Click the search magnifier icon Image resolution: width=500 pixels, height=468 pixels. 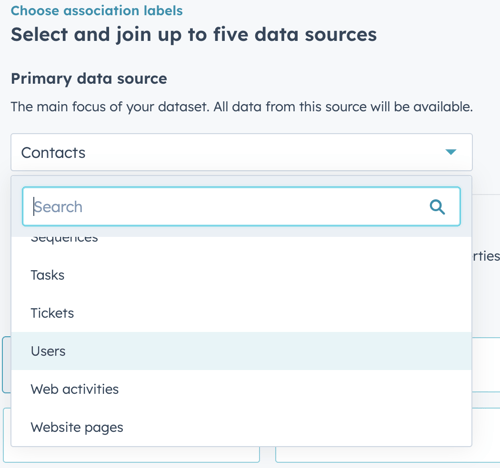coord(437,207)
